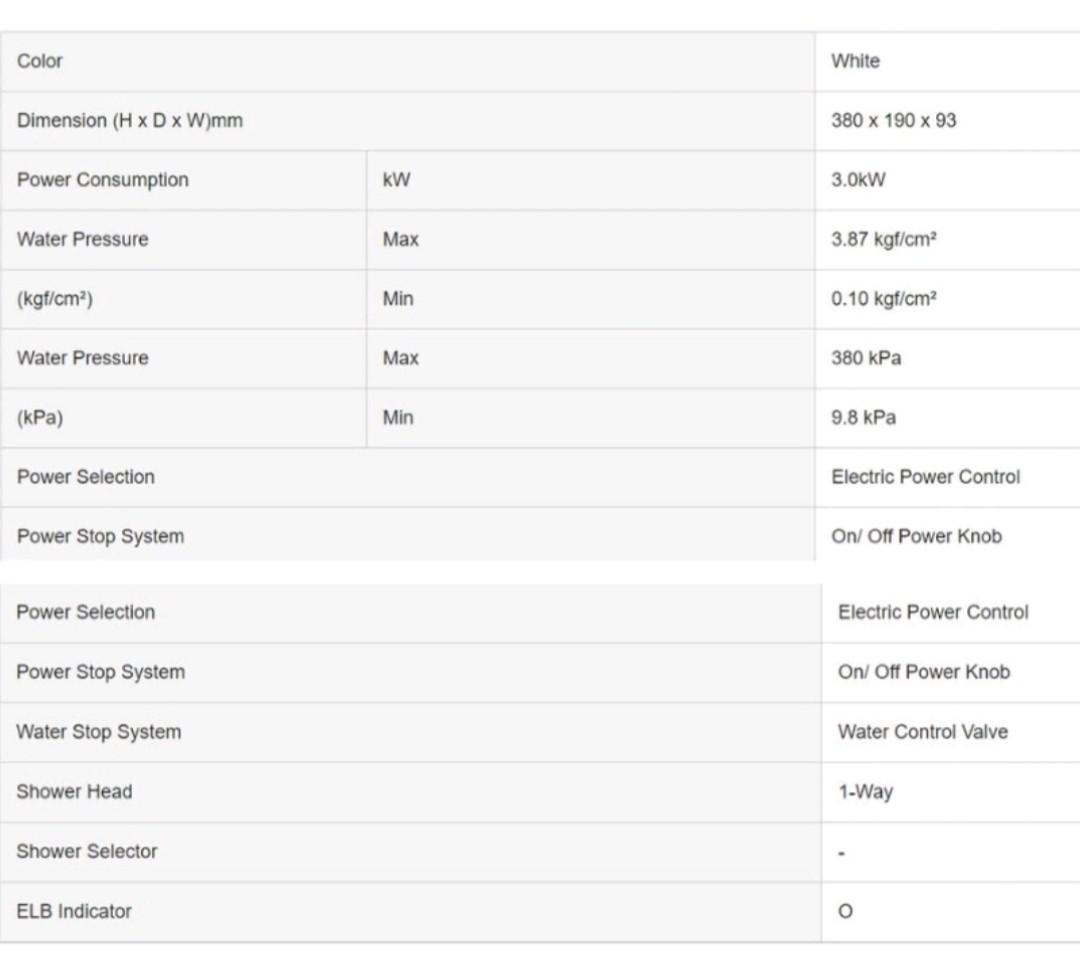The image size is (1080, 979).
Task: Click the (kgf/cm²) unit label
Action: [55, 299]
